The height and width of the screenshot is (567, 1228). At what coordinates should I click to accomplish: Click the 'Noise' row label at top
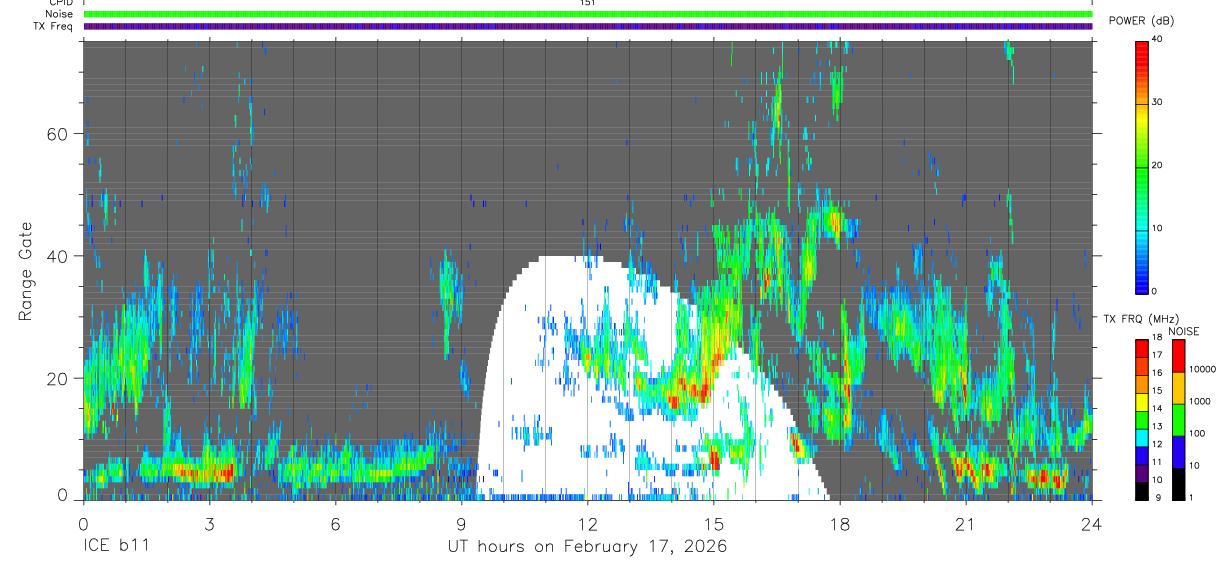(58, 14)
